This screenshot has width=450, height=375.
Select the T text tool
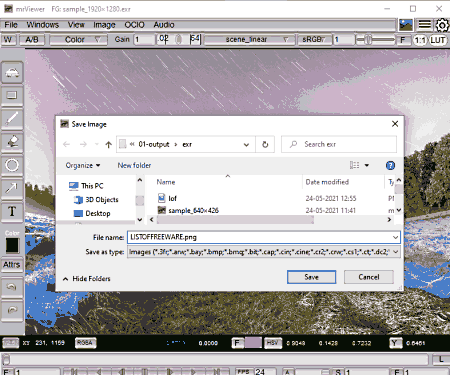click(12, 211)
